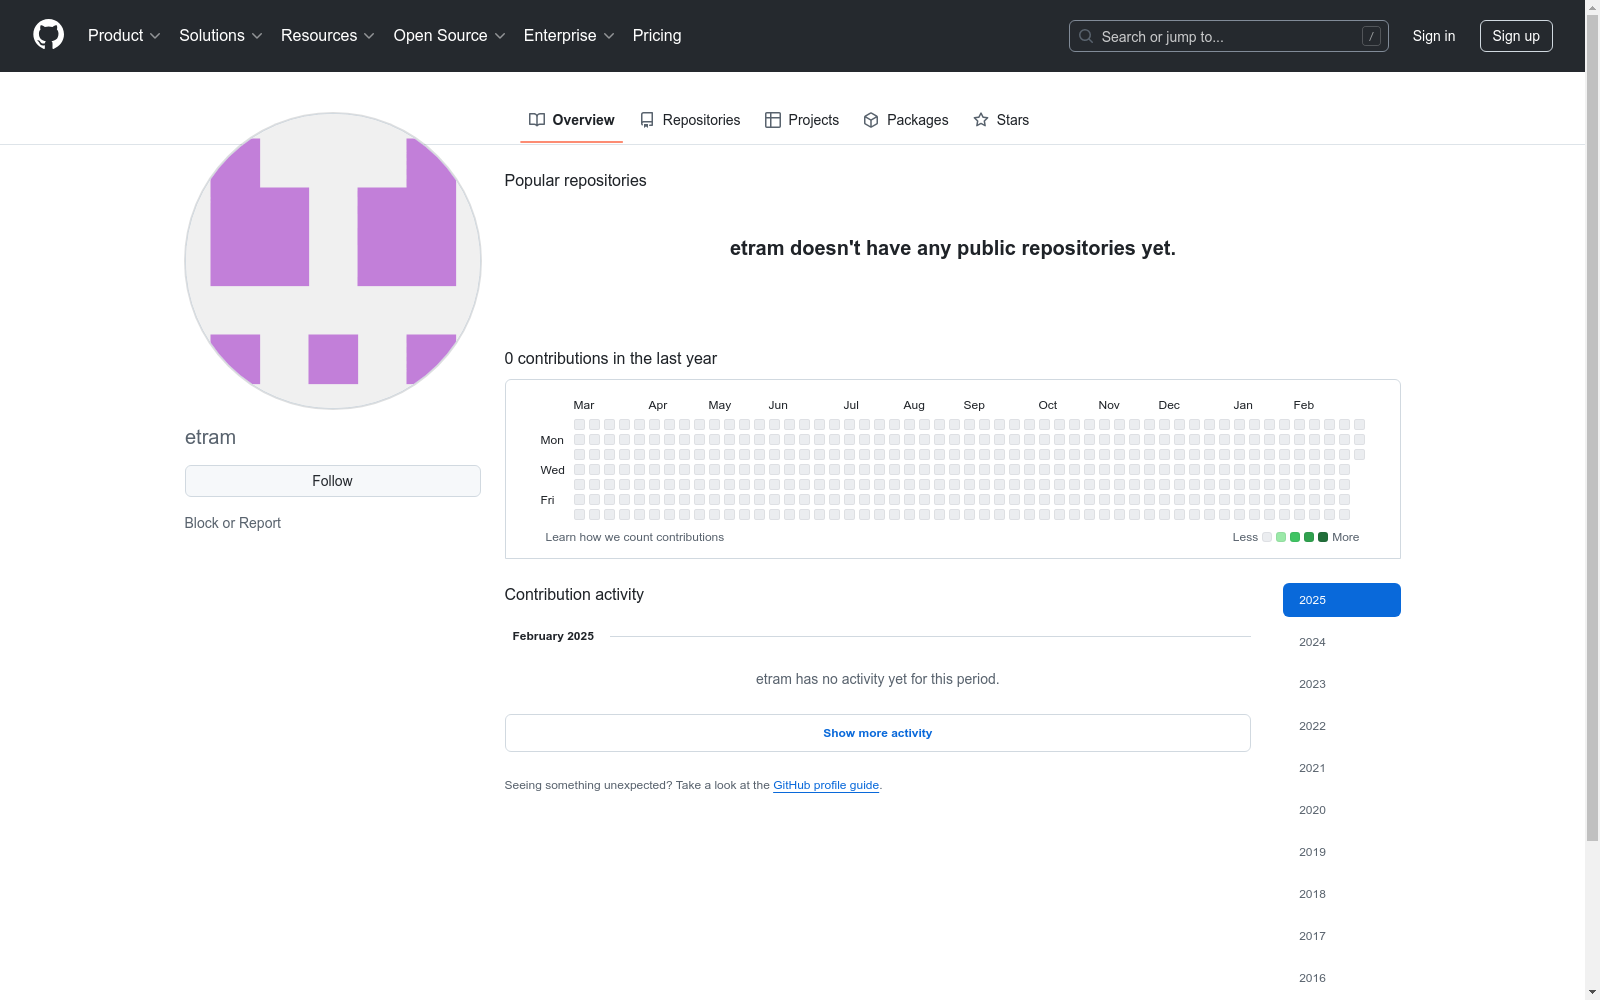
Task: Follow the user etram
Action: tap(333, 481)
